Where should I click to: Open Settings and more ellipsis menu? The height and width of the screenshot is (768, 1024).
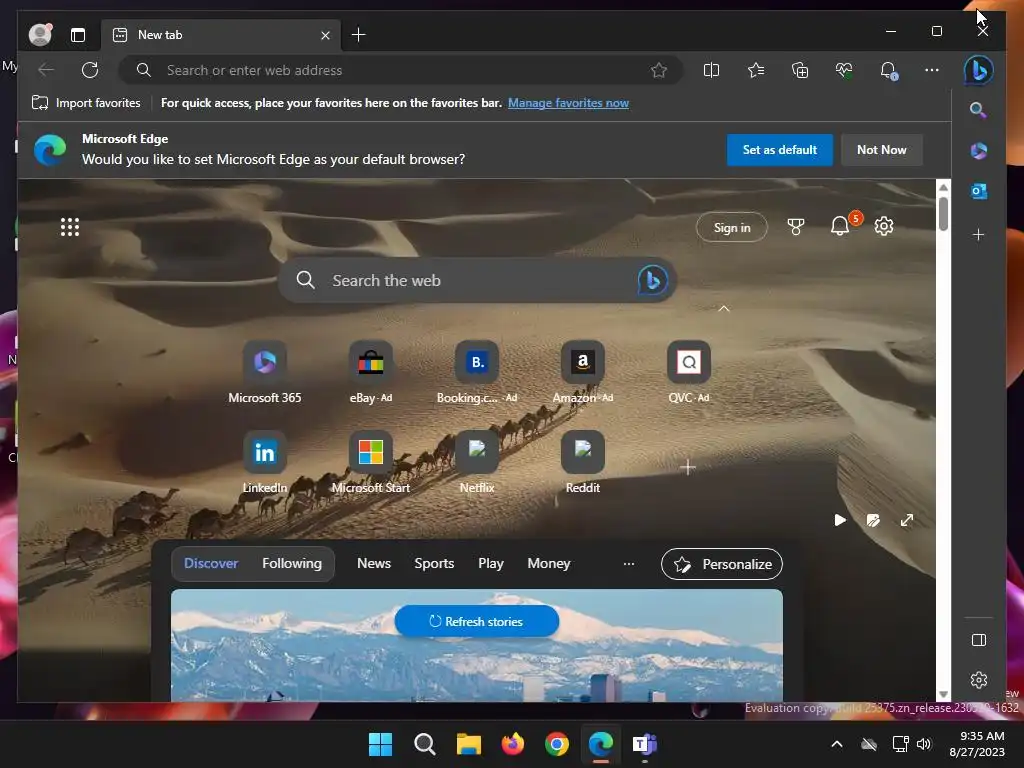pos(932,70)
